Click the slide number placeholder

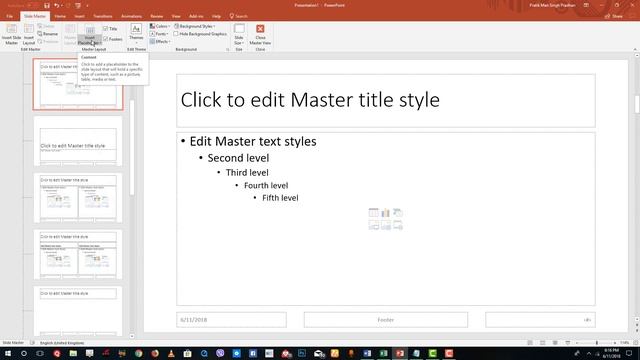tap(540, 320)
